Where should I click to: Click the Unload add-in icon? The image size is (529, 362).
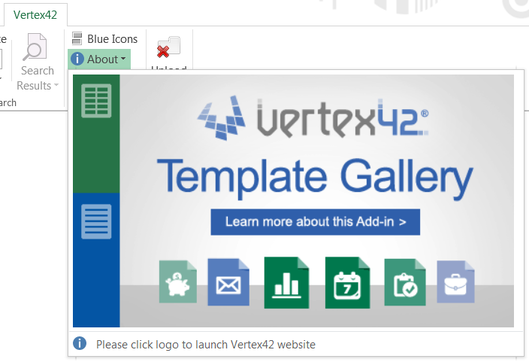169,47
